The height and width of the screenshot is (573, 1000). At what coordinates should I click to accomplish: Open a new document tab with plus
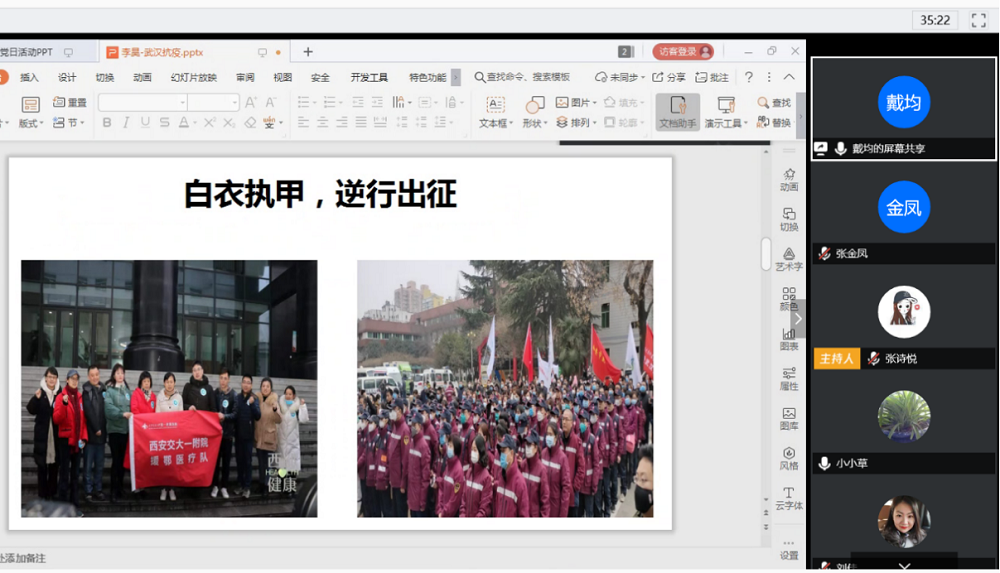tap(307, 52)
